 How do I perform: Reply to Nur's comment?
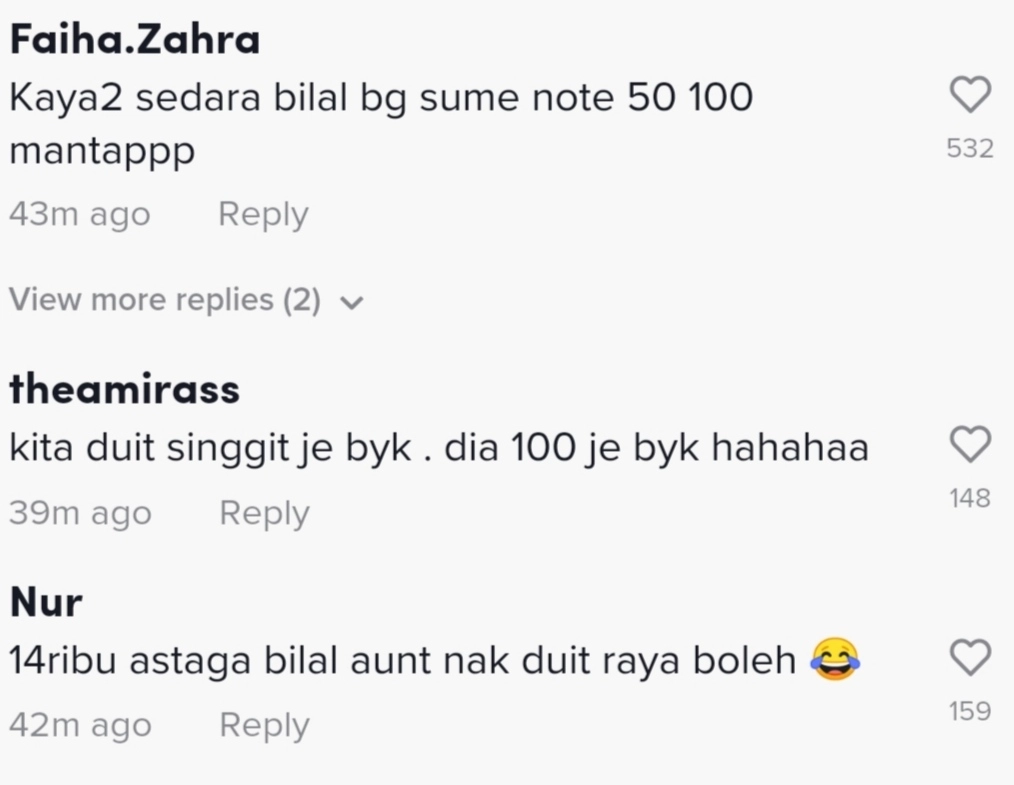coord(264,724)
